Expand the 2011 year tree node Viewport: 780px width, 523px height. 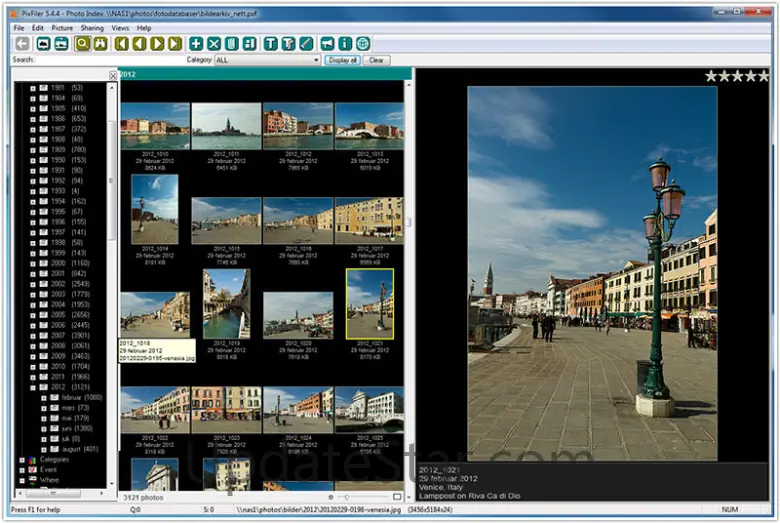(33, 376)
